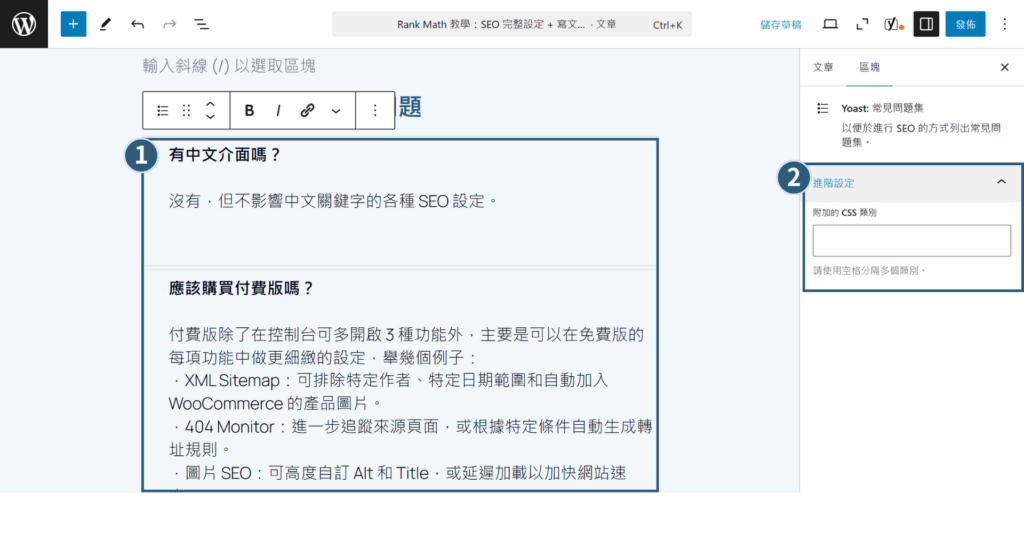The image size is (1024, 533).
Task: Close the settings sidebar
Action: click(1004, 67)
